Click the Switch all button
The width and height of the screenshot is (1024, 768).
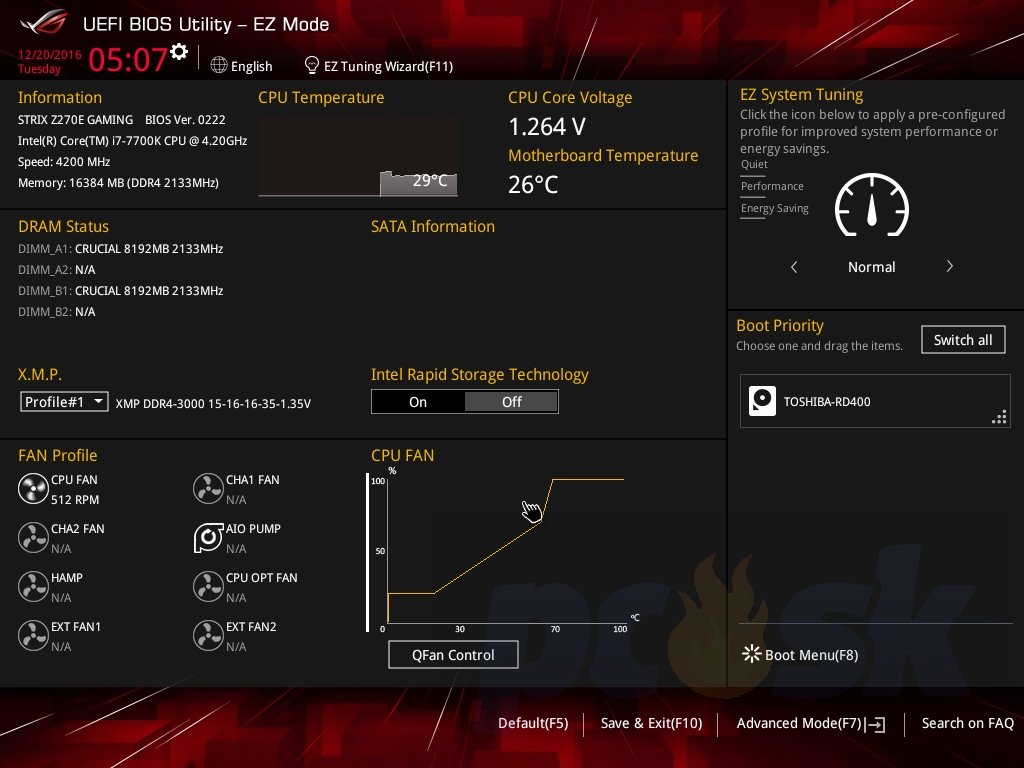(x=963, y=340)
